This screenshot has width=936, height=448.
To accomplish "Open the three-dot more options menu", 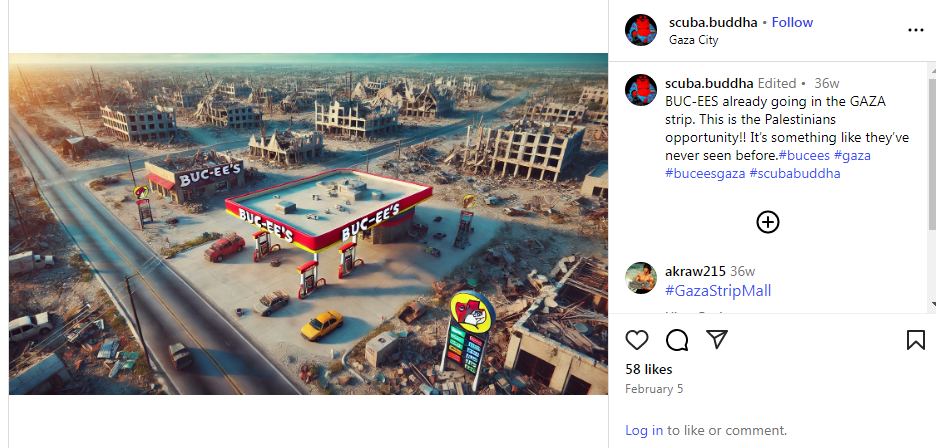I will 916,30.
